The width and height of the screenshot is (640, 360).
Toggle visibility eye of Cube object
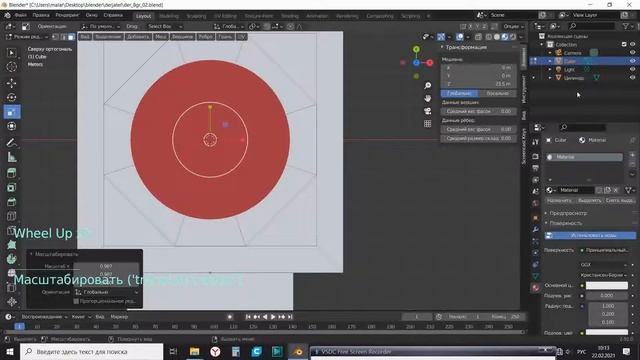click(632, 61)
